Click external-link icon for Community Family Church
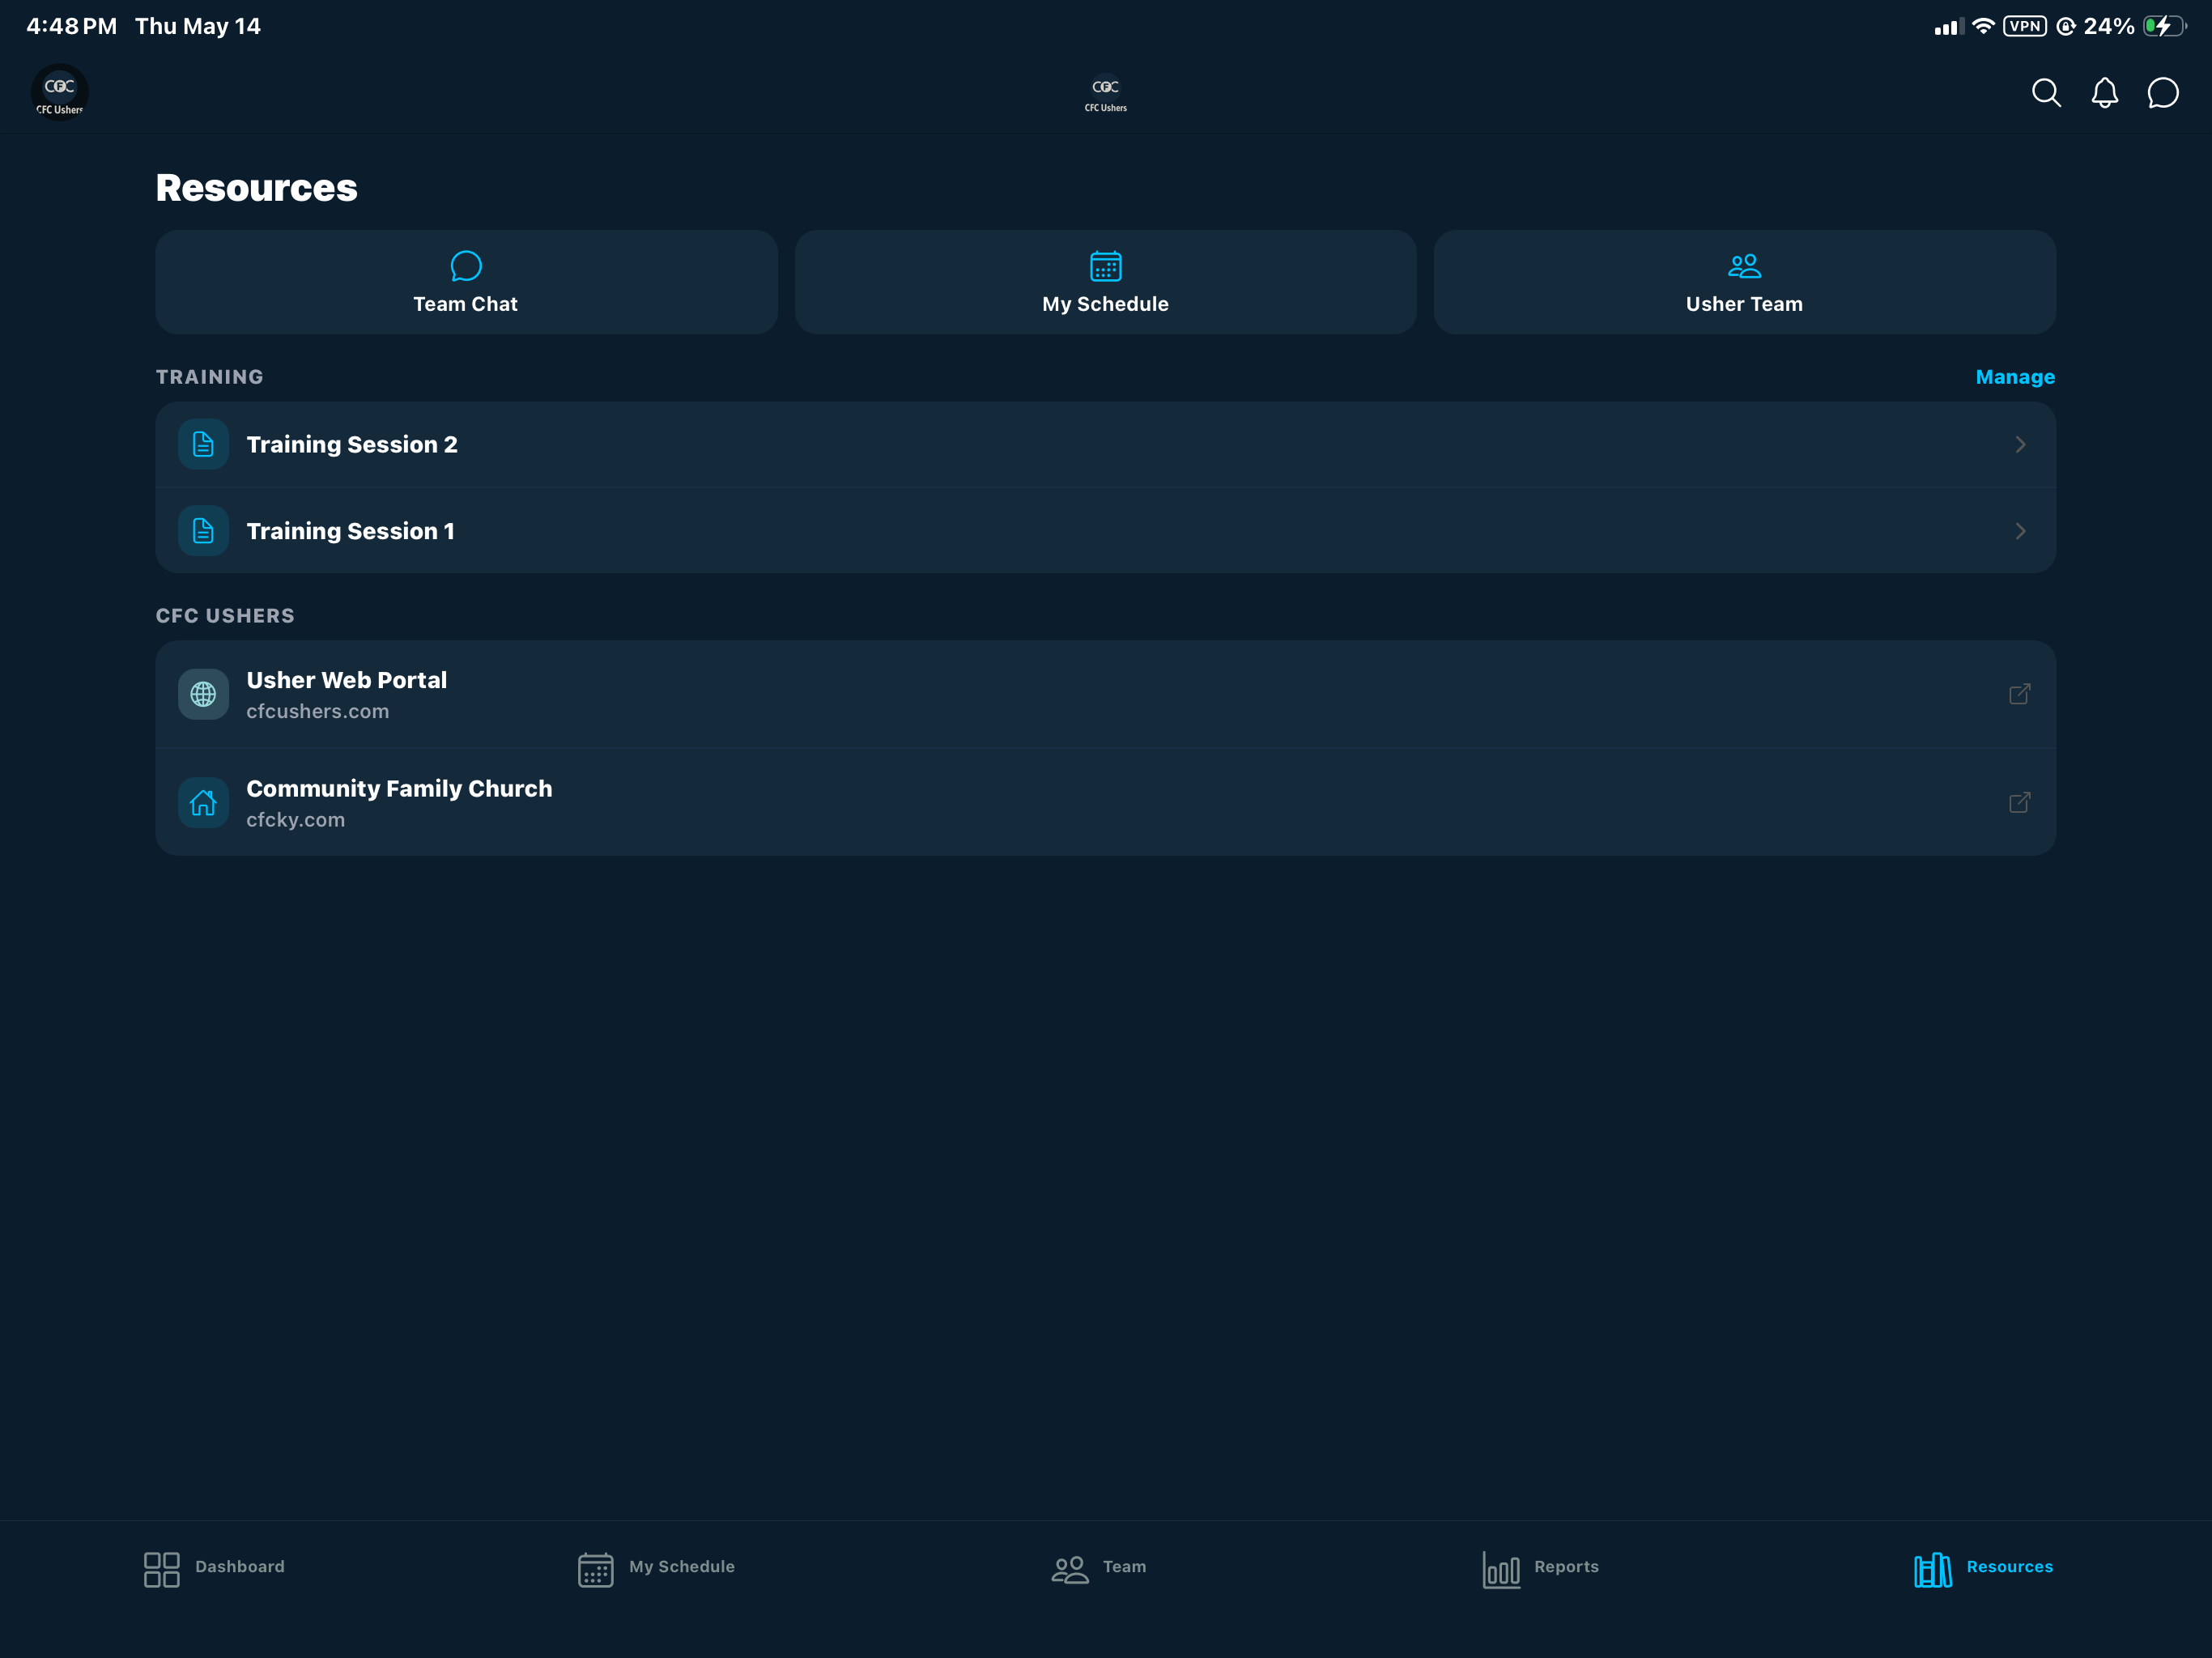Screen dimensions: 2212x1658 click(x=2020, y=802)
